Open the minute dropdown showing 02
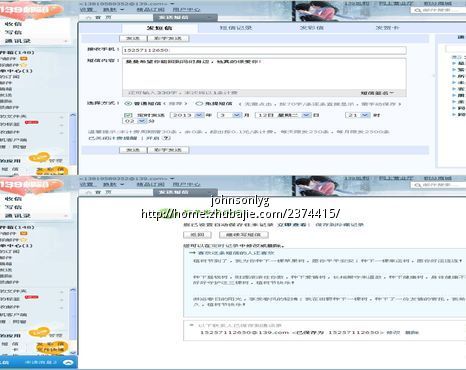The height and width of the screenshot is (370, 466). coord(142,121)
